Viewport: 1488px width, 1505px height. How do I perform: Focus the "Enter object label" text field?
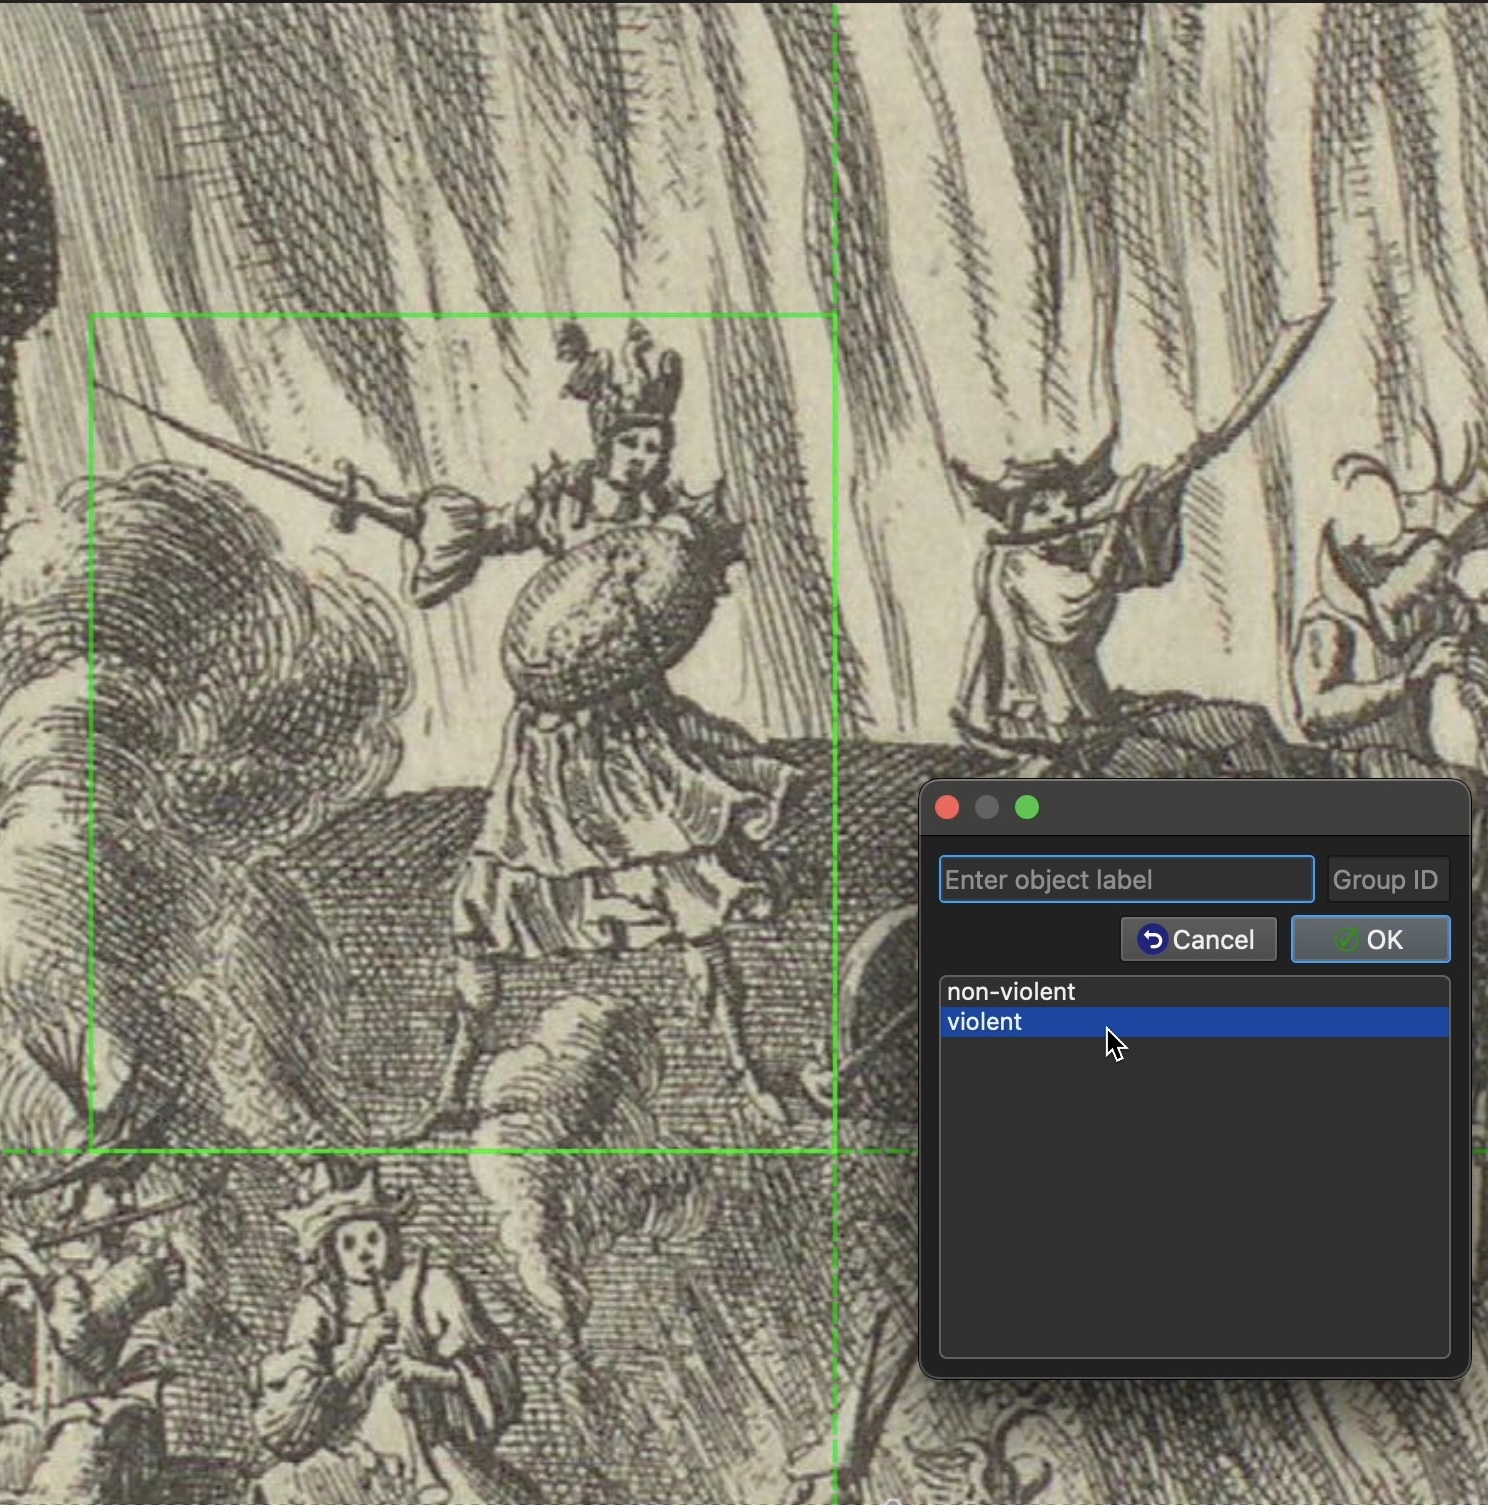pos(1126,880)
